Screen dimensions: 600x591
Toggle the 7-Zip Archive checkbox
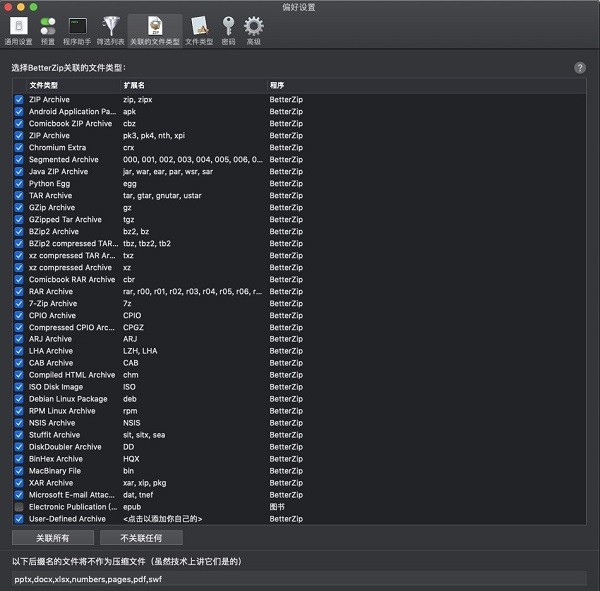(19, 303)
